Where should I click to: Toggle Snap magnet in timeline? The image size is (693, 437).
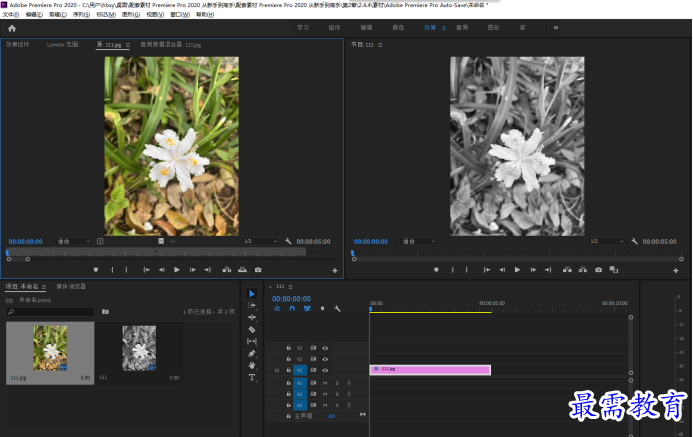[292, 308]
